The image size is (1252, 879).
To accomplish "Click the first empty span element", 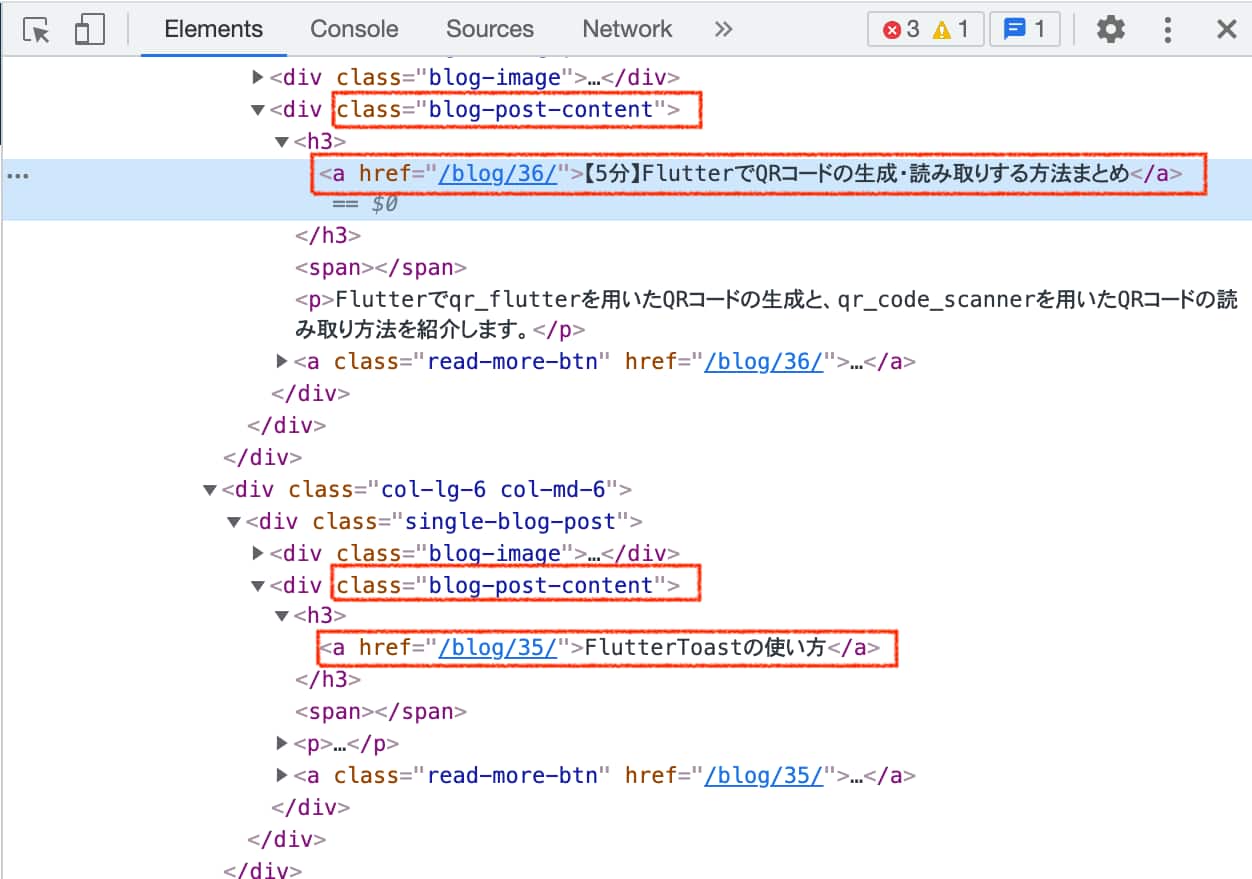I will (381, 268).
